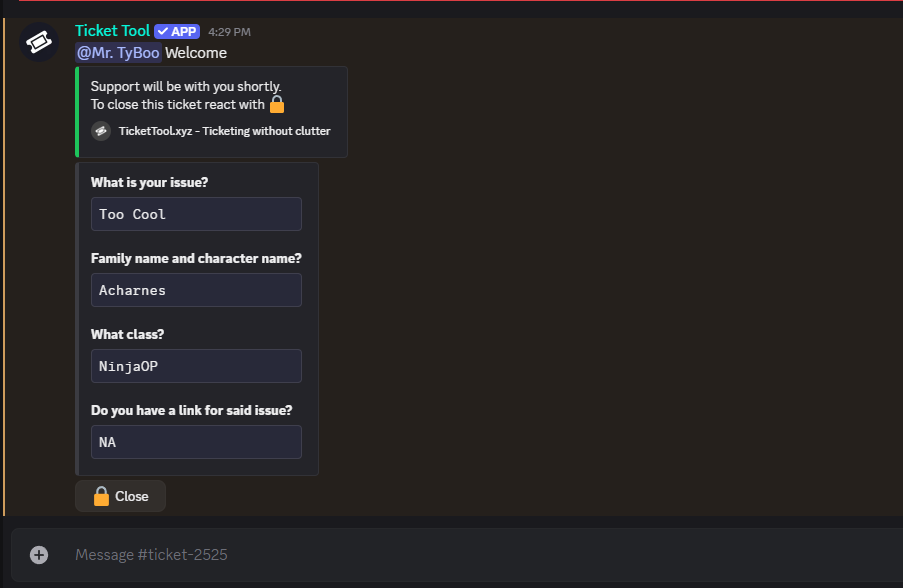Click the Ticket Tool bot avatar
The image size is (903, 588).
click(39, 42)
